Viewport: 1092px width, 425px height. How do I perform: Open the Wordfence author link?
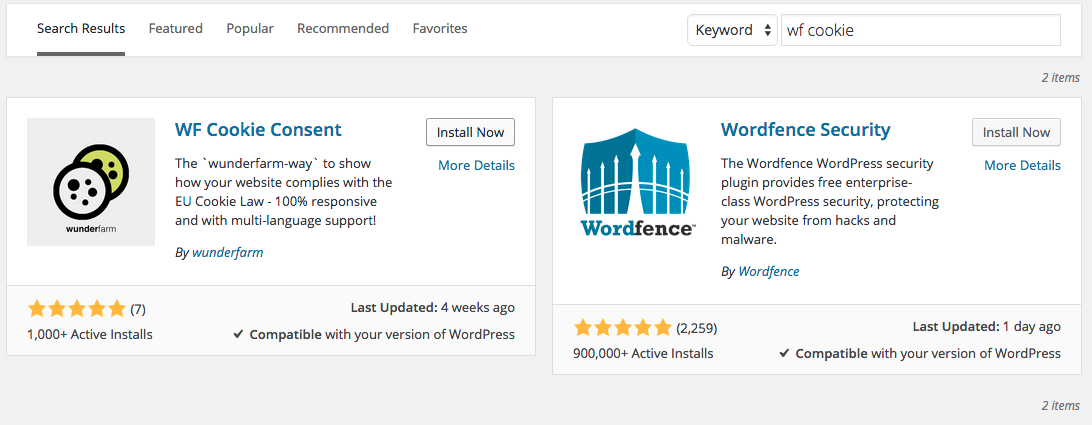(769, 271)
